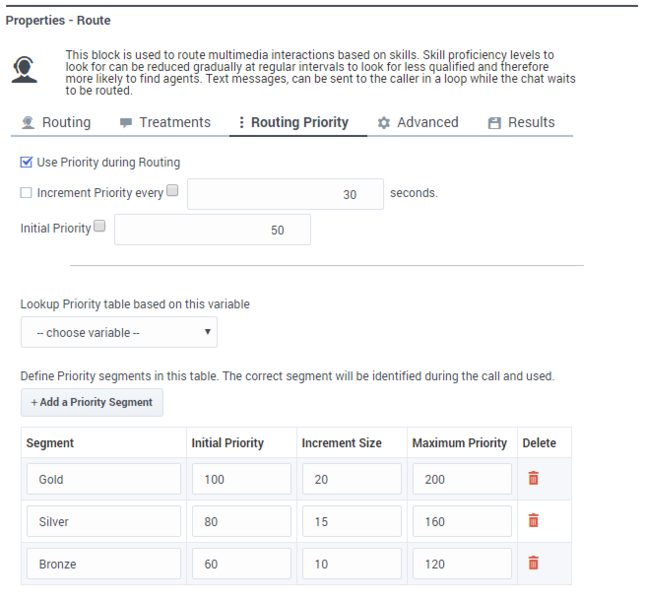Image resolution: width=645 pixels, height=600 pixels.
Task: Enable Increment Priority every checkbox
Action: pos(27,193)
